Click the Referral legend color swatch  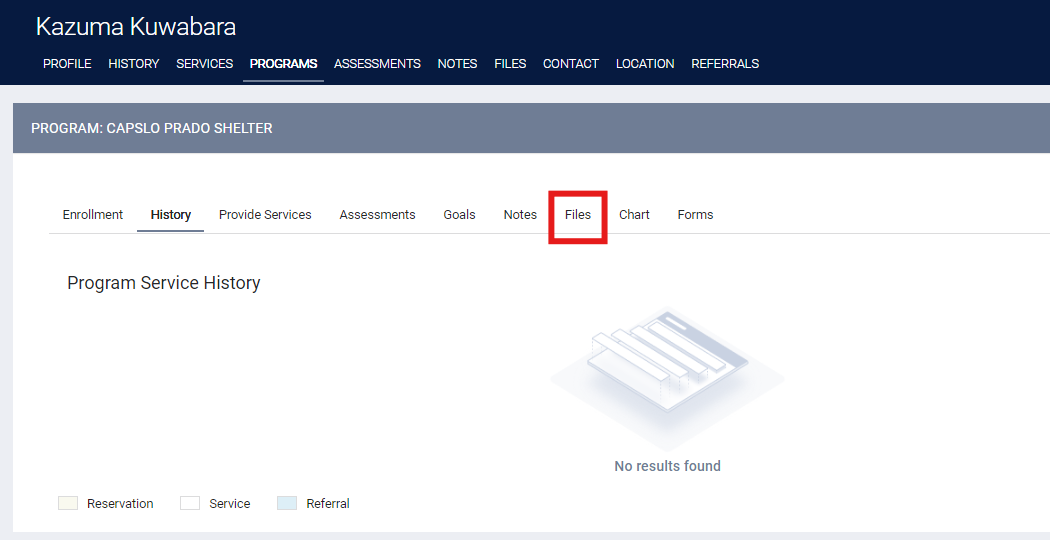tap(287, 503)
